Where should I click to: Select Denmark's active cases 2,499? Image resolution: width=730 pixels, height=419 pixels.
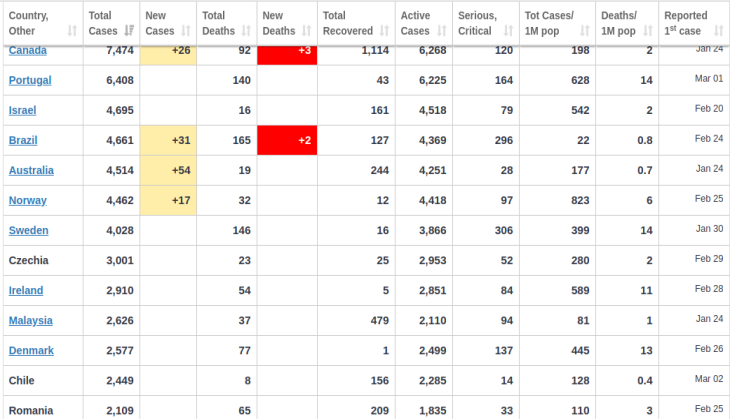(433, 351)
